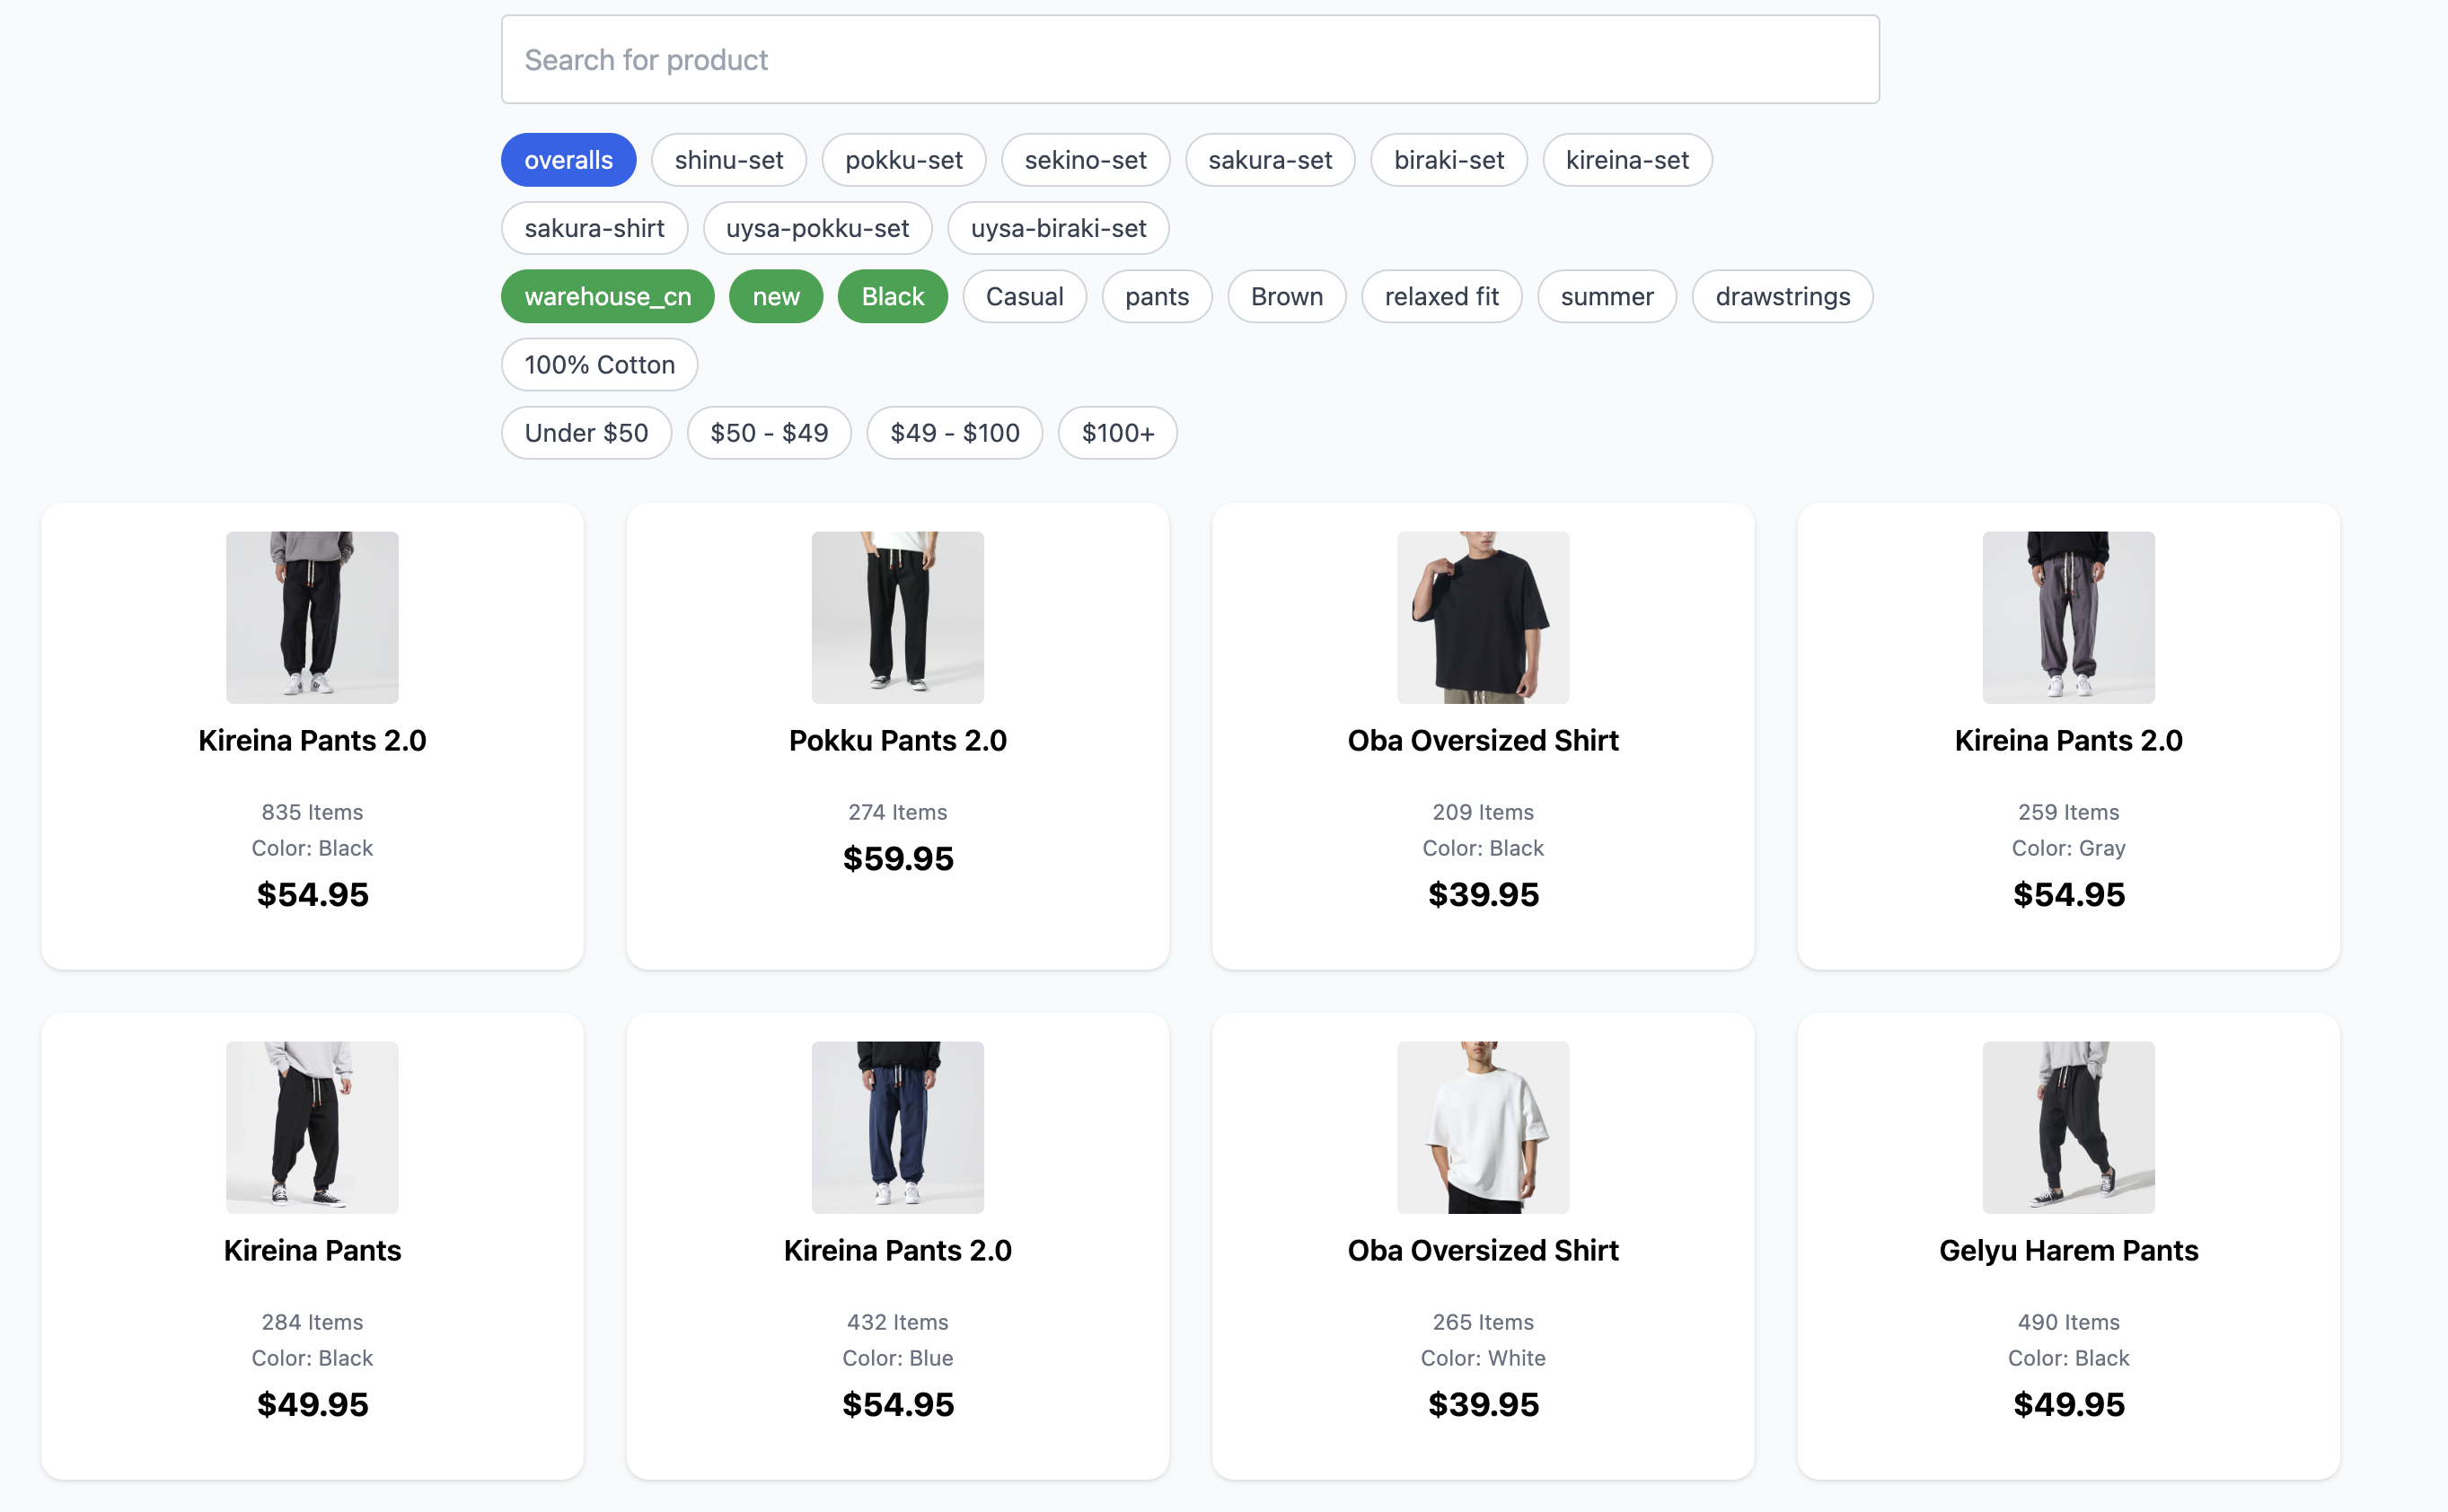Click Kireina Pants 2.0 title above 259 Items
Screen dimensions: 2448x1512
pos(2069,740)
